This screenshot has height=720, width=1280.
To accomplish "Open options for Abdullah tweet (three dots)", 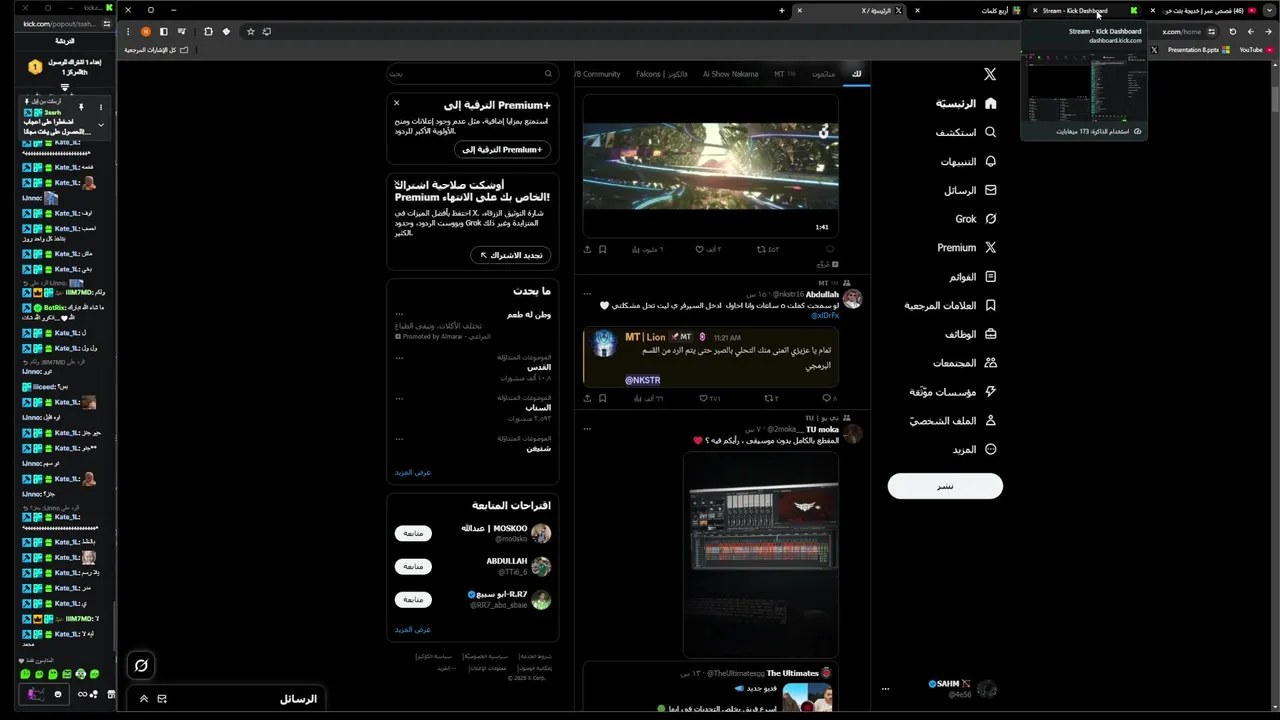I will 587,294.
